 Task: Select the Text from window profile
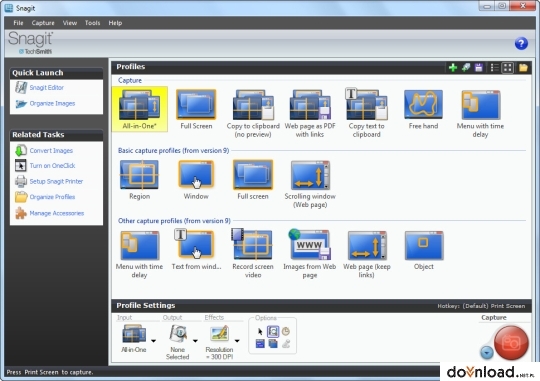pyautogui.click(x=196, y=250)
